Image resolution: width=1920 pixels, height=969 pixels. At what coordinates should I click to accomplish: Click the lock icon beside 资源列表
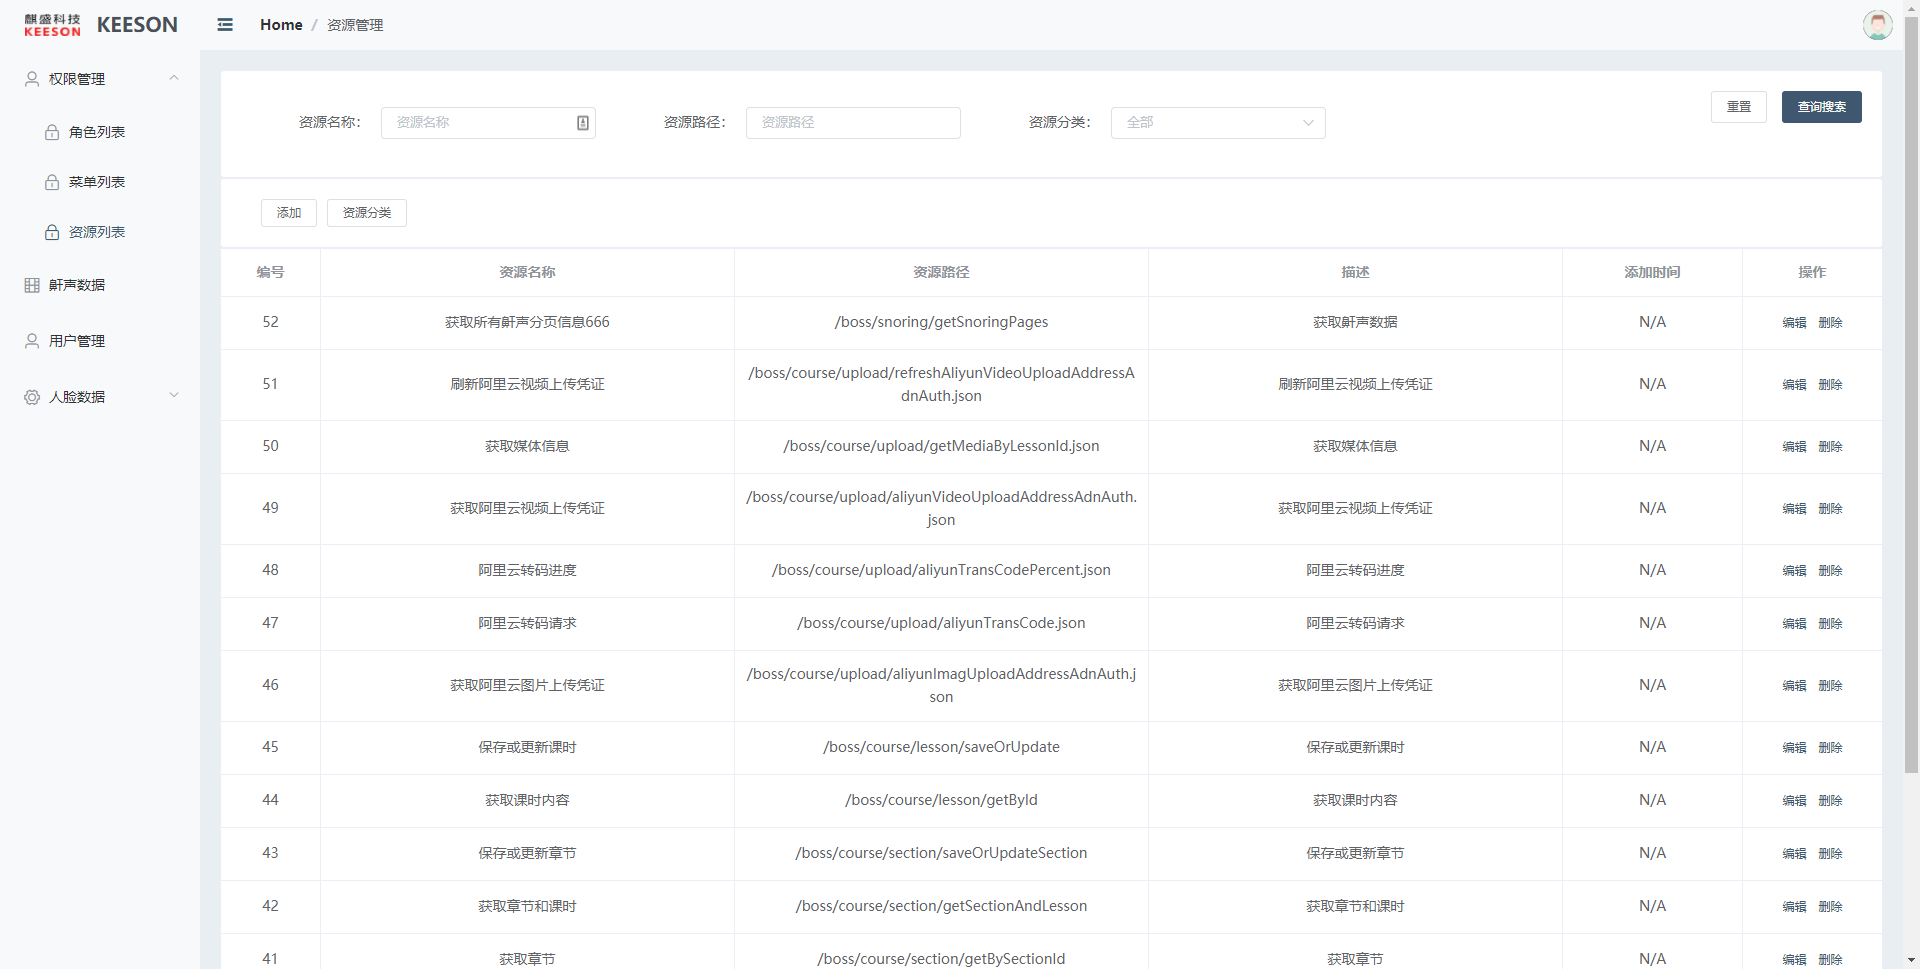click(x=52, y=232)
